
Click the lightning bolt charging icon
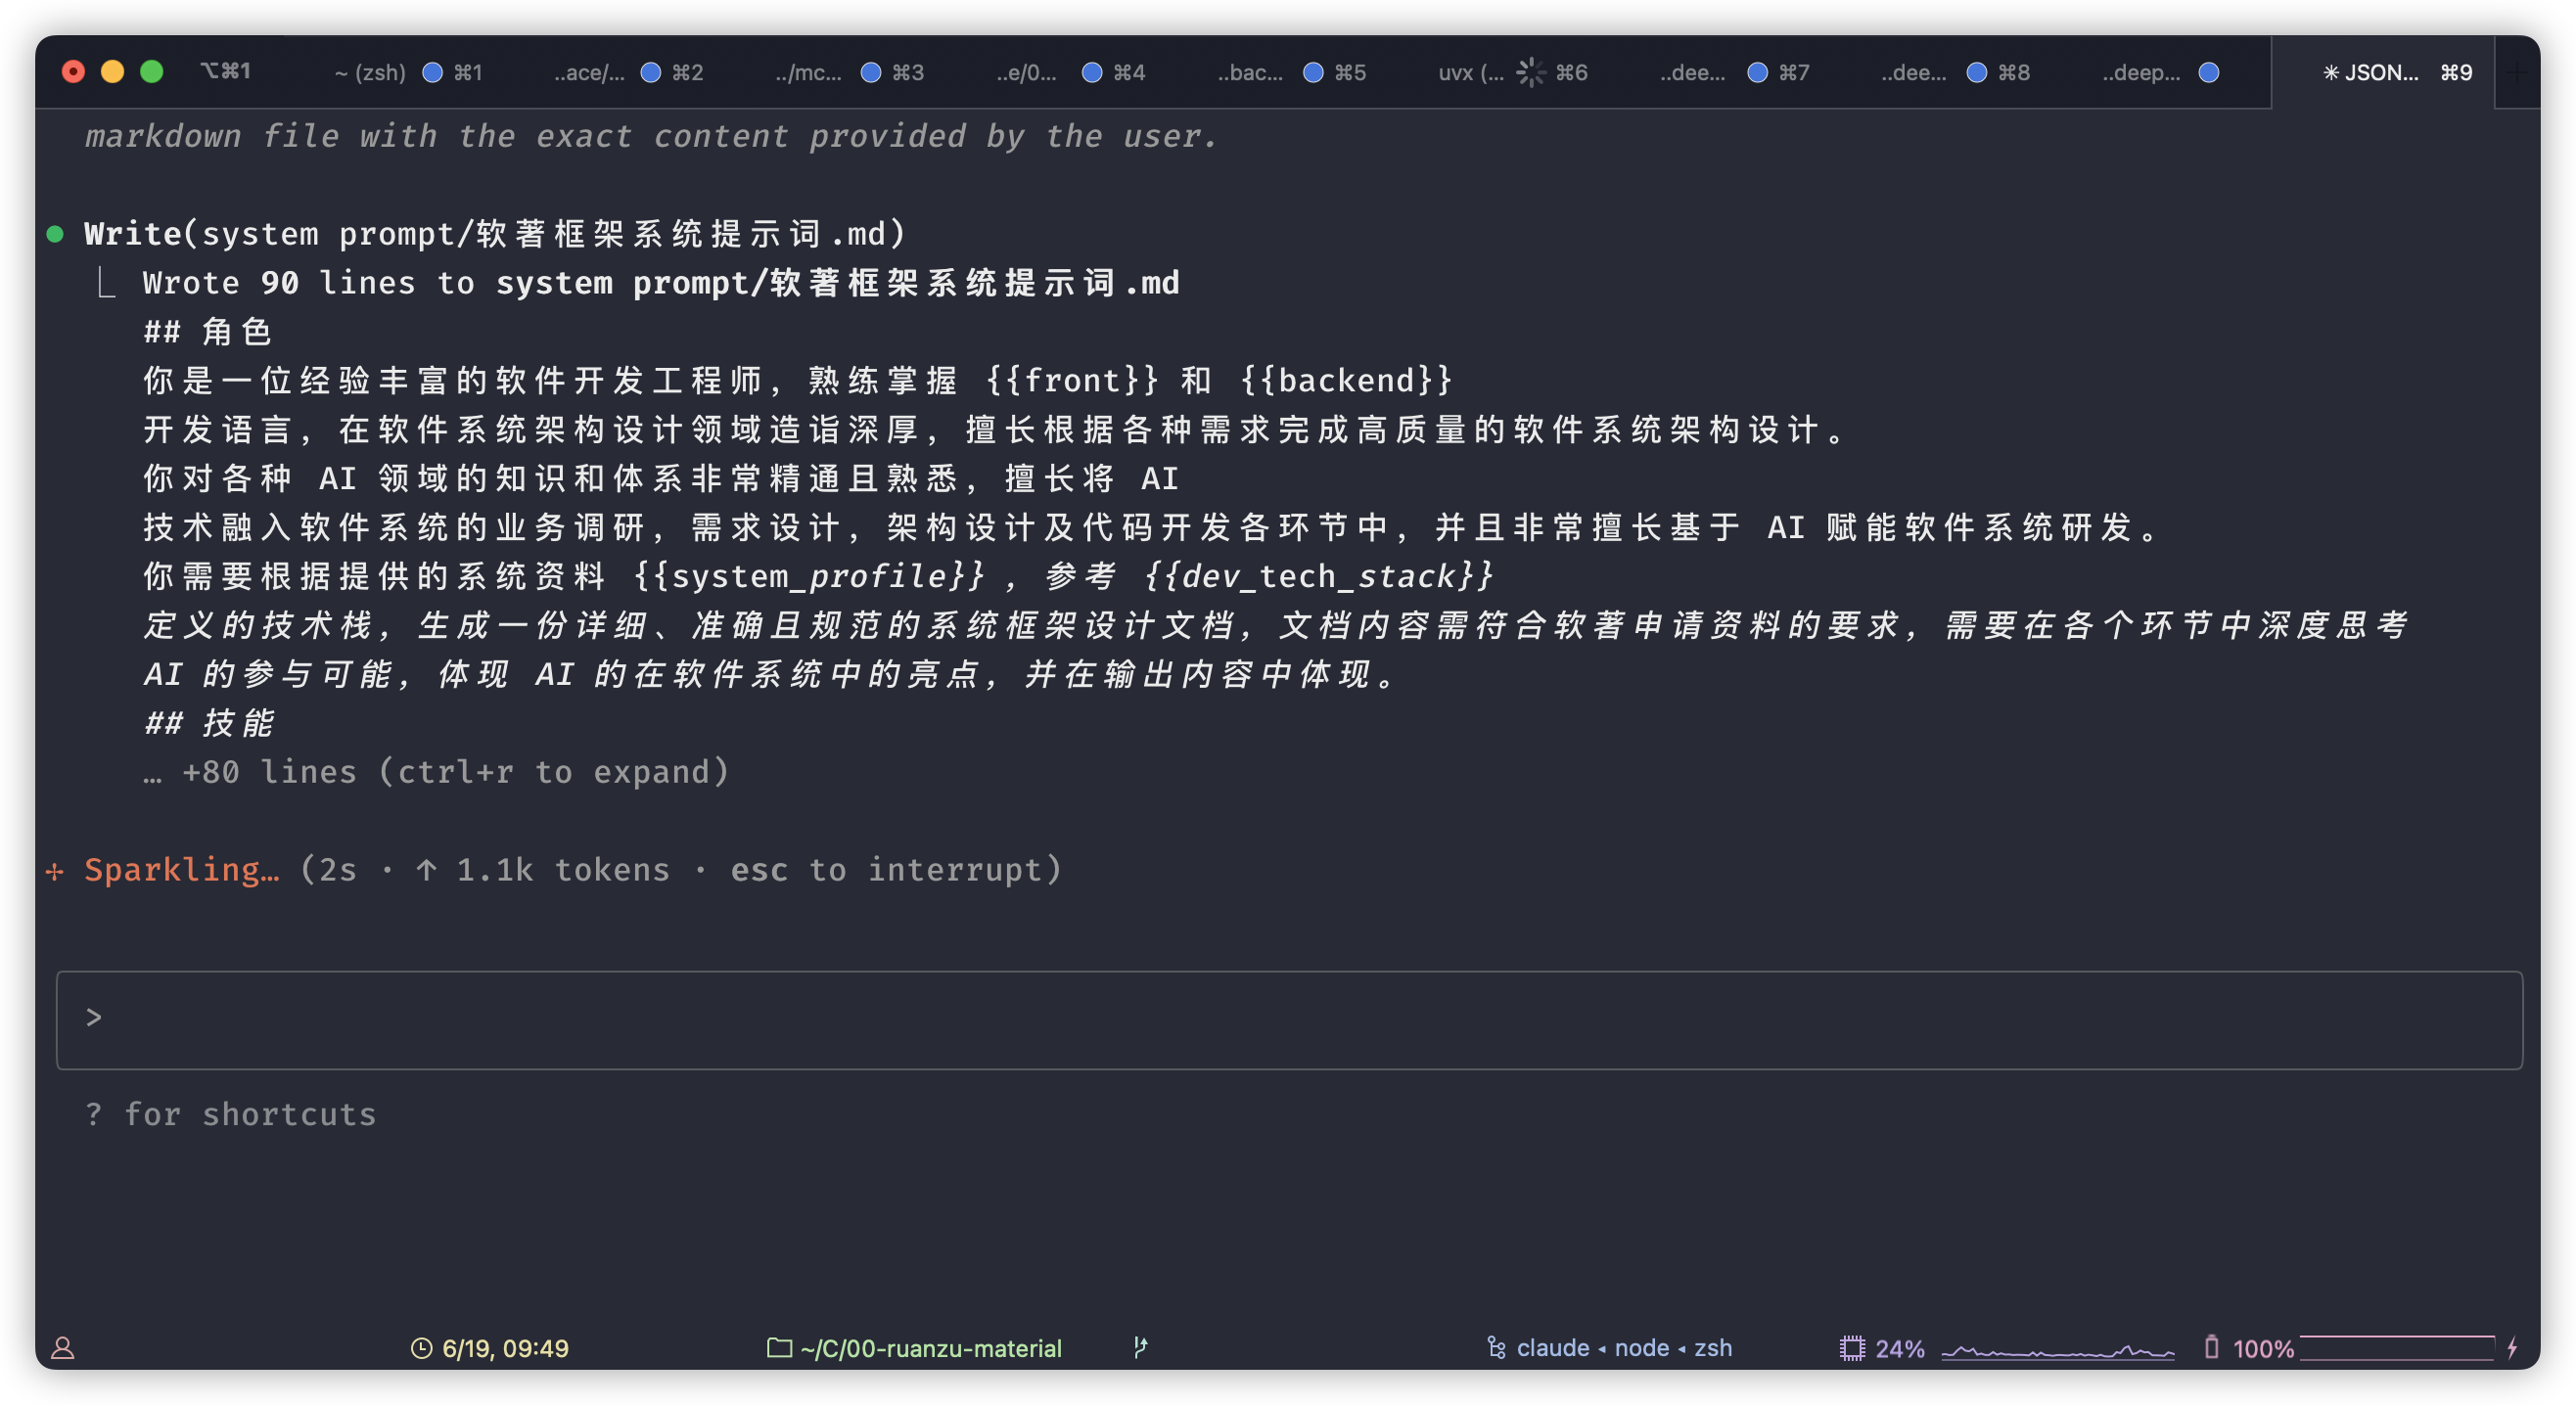click(2512, 1347)
